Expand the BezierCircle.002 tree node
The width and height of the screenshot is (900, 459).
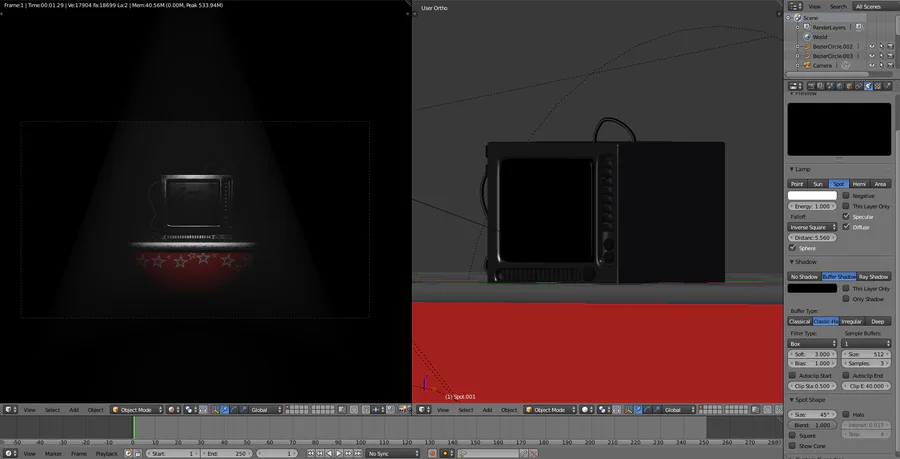coord(797,46)
